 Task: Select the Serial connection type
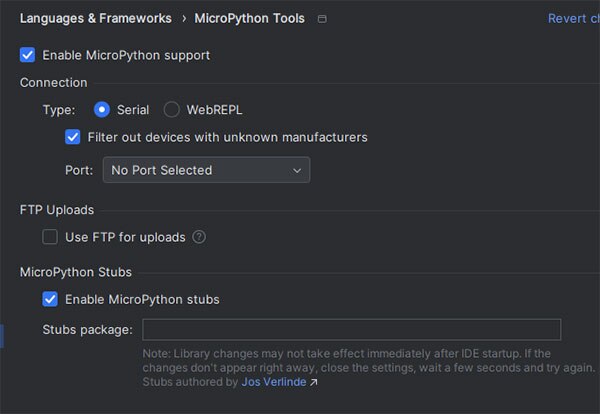[x=101, y=109]
